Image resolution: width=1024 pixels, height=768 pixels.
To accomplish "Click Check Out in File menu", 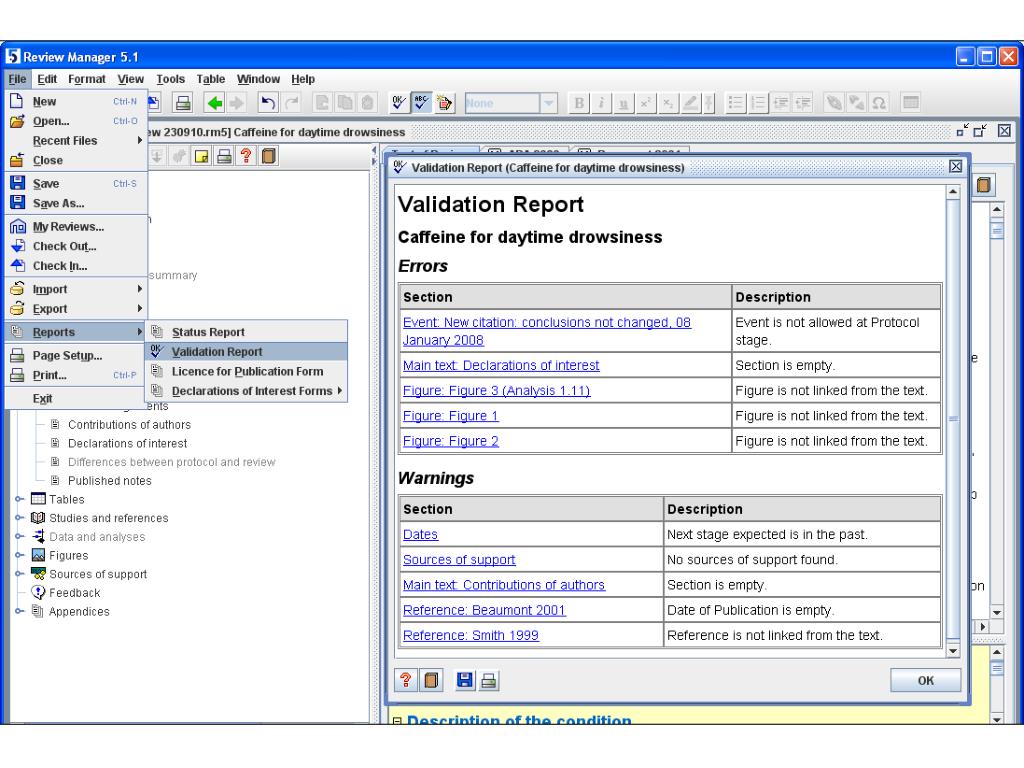I will tap(76, 246).
